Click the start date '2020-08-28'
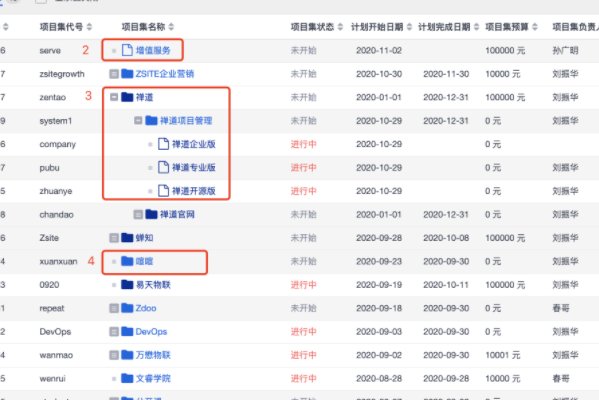 379,379
